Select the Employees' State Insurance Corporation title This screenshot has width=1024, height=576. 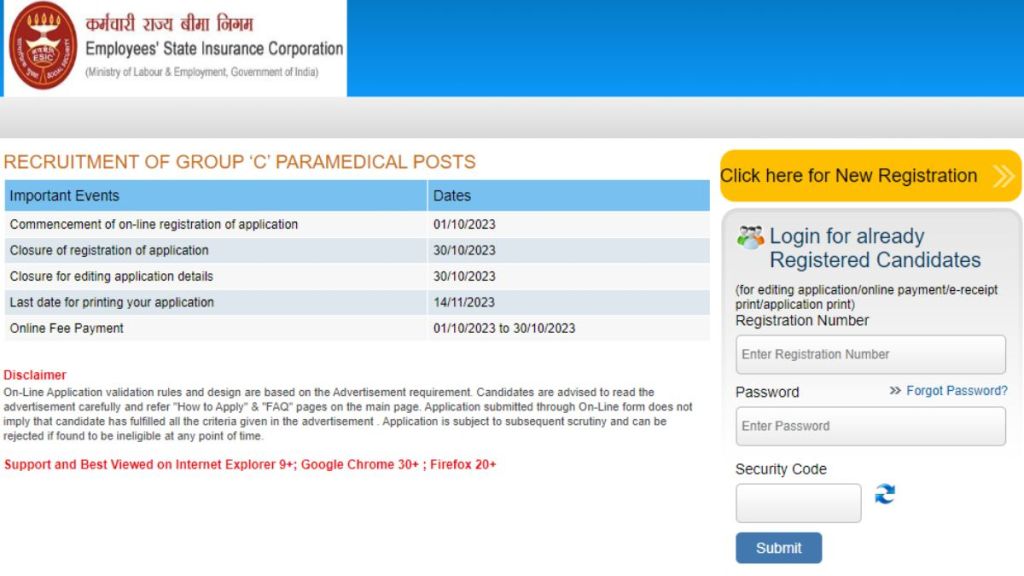tap(214, 49)
